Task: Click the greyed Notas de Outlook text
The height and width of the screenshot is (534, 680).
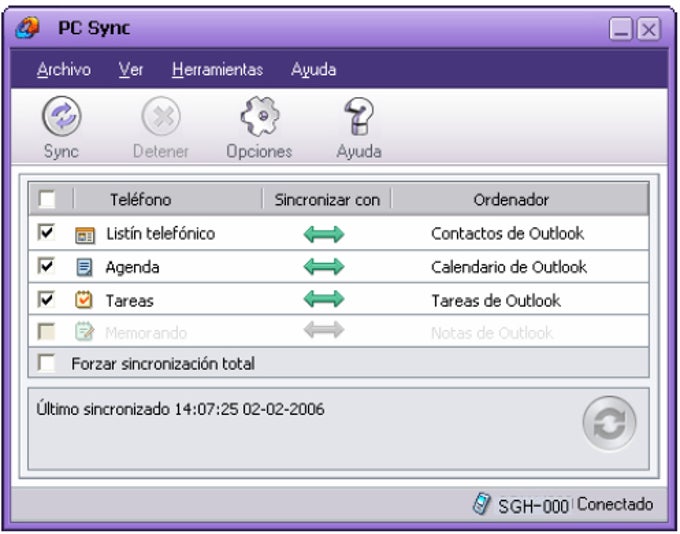Action: pos(492,333)
